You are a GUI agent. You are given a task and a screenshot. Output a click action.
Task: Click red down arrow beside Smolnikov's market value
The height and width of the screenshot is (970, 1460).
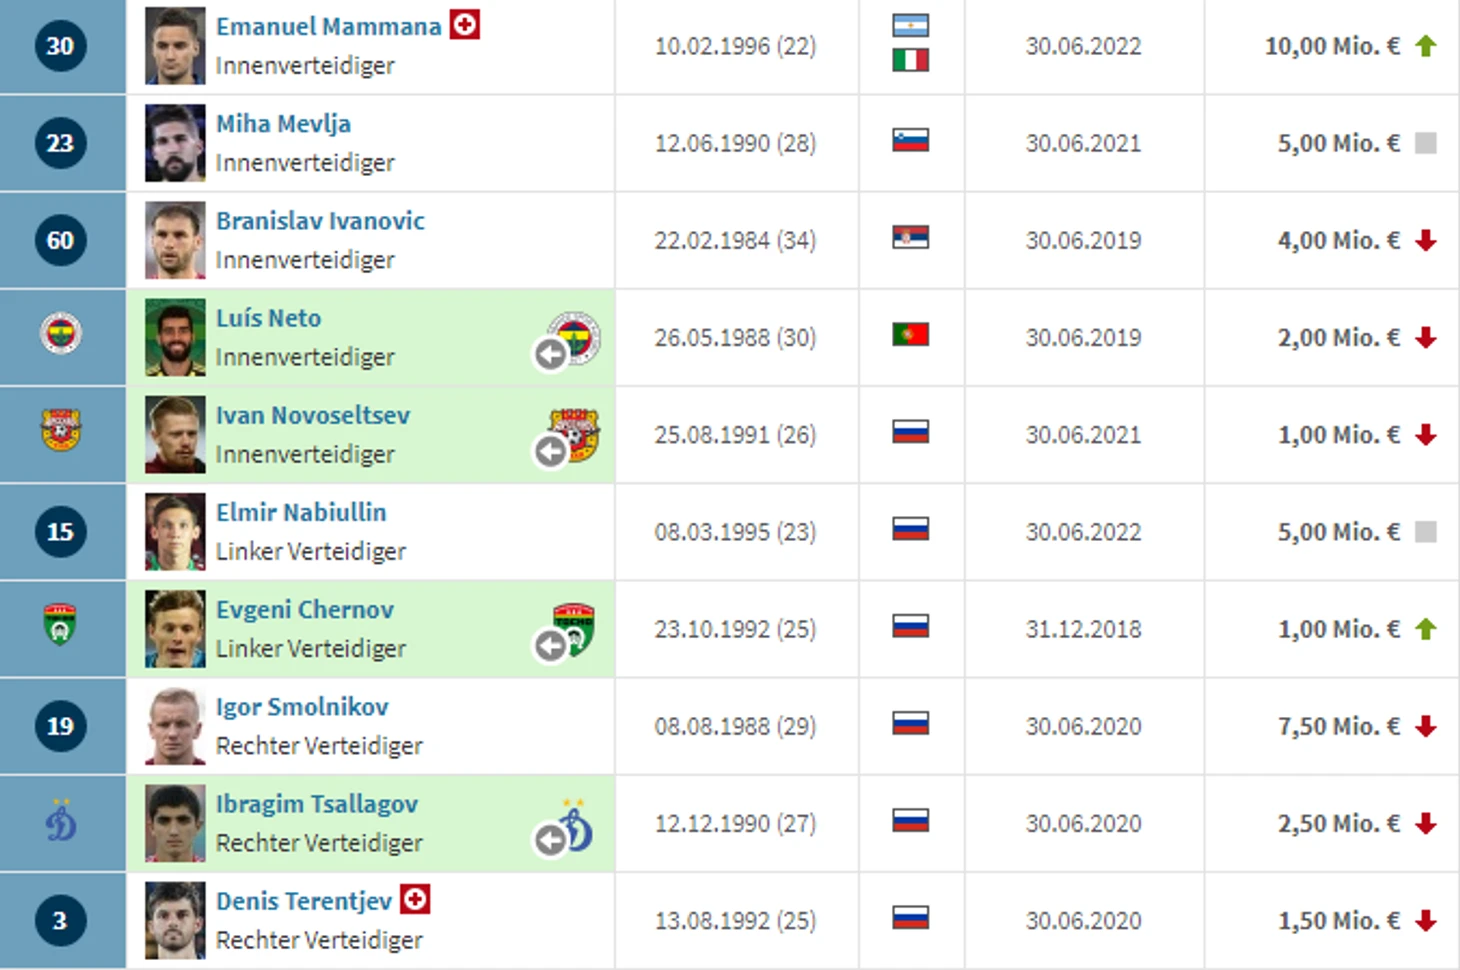[x=1426, y=726]
